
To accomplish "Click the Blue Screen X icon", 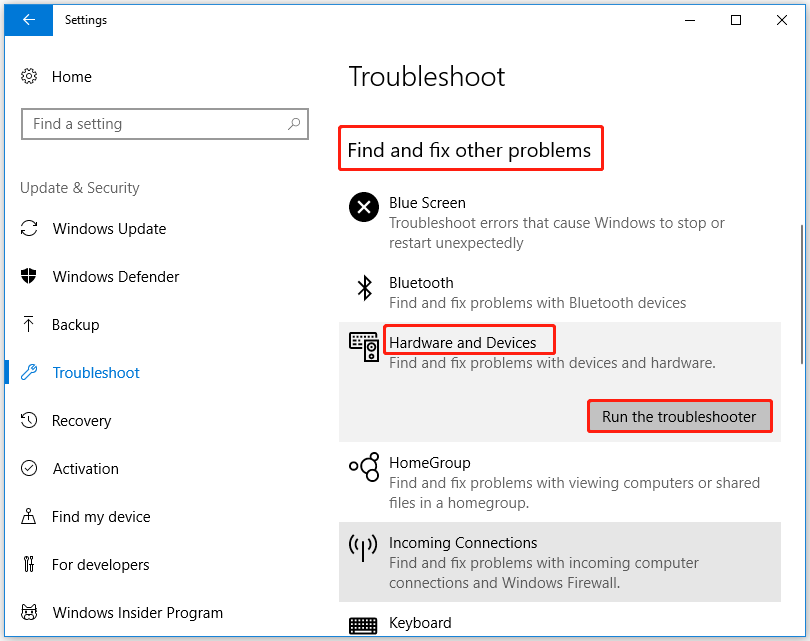I will tap(363, 208).
